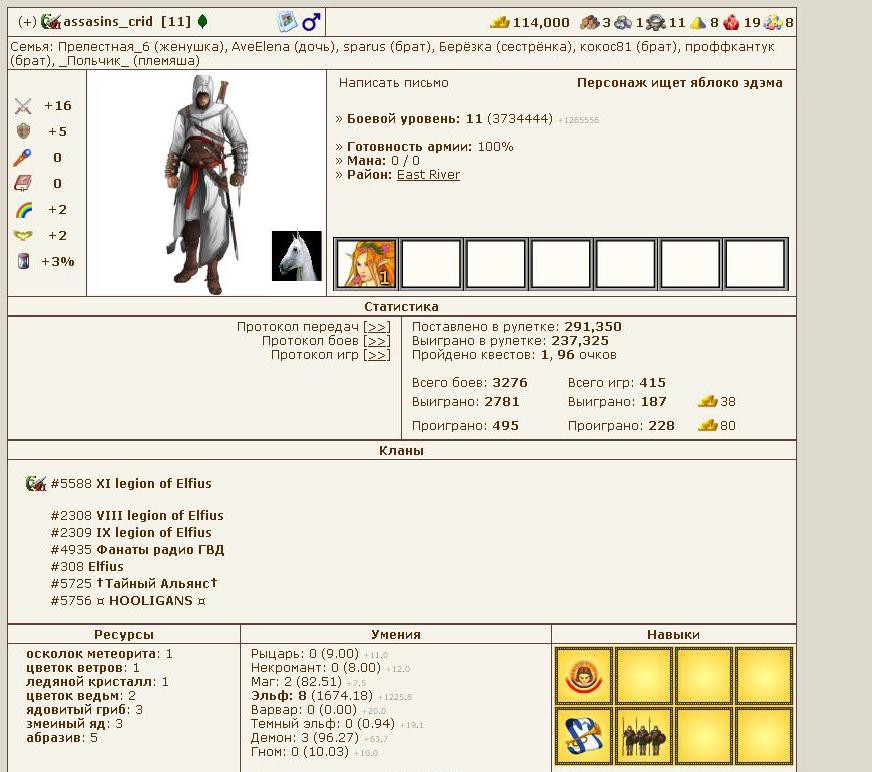Image resolution: width=872 pixels, height=772 pixels.
Task: Click Берёзка family member name
Action: tap(463, 47)
